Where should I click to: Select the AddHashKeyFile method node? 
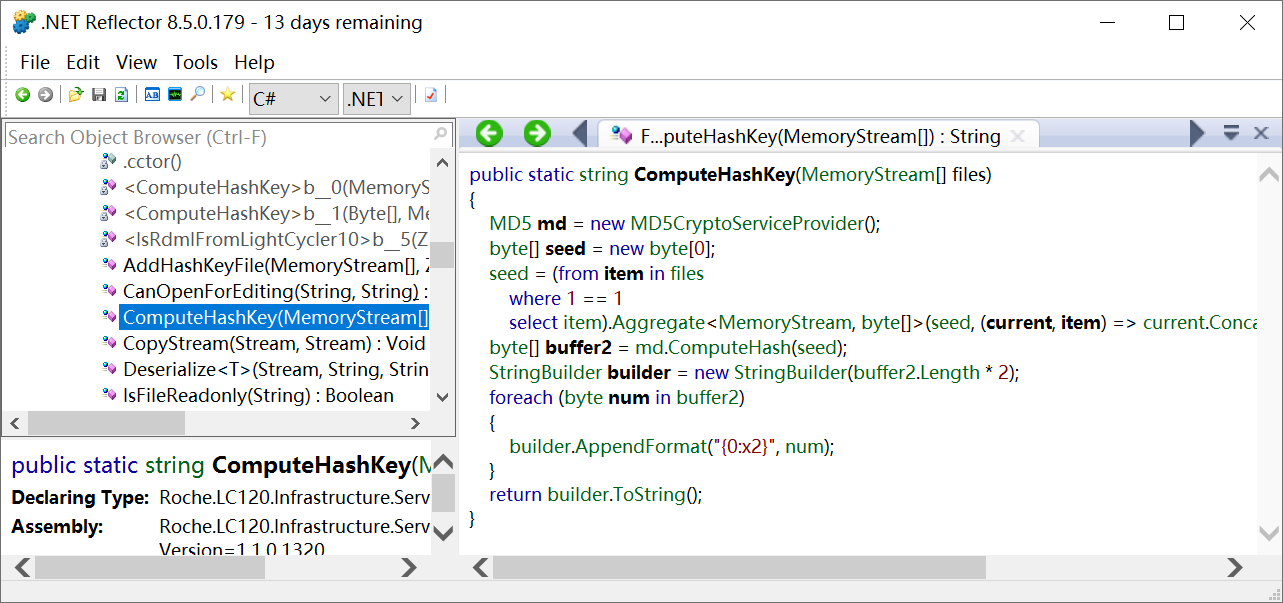[x=276, y=265]
